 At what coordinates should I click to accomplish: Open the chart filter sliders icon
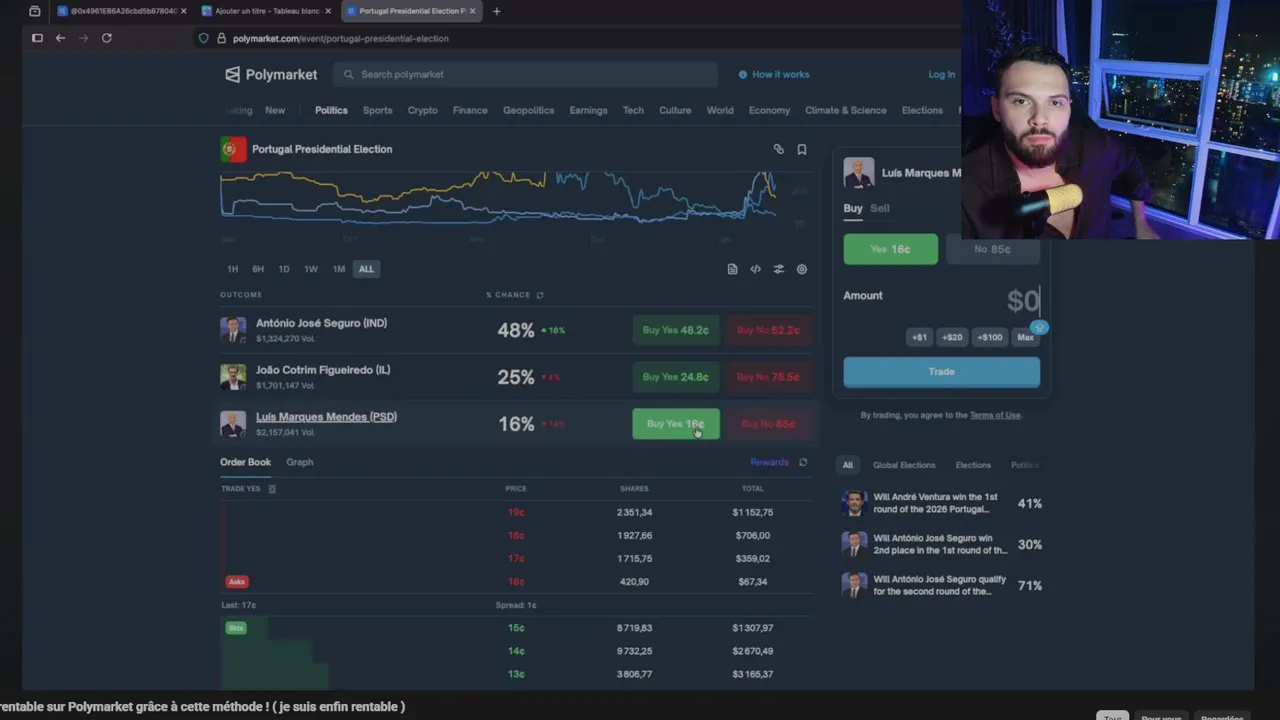pyautogui.click(x=778, y=269)
